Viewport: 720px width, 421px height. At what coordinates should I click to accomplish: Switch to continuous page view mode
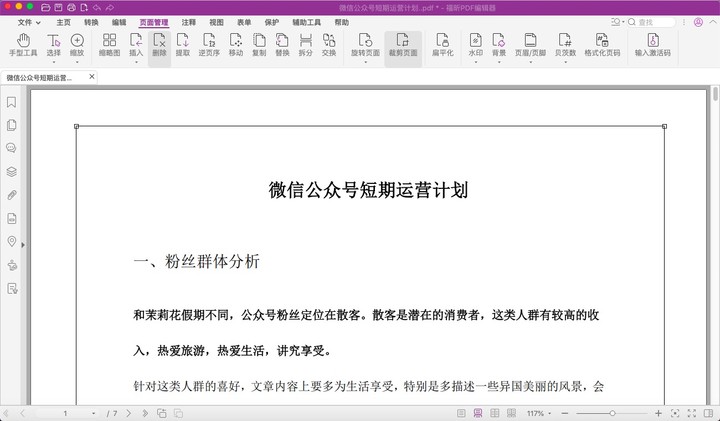click(x=479, y=413)
